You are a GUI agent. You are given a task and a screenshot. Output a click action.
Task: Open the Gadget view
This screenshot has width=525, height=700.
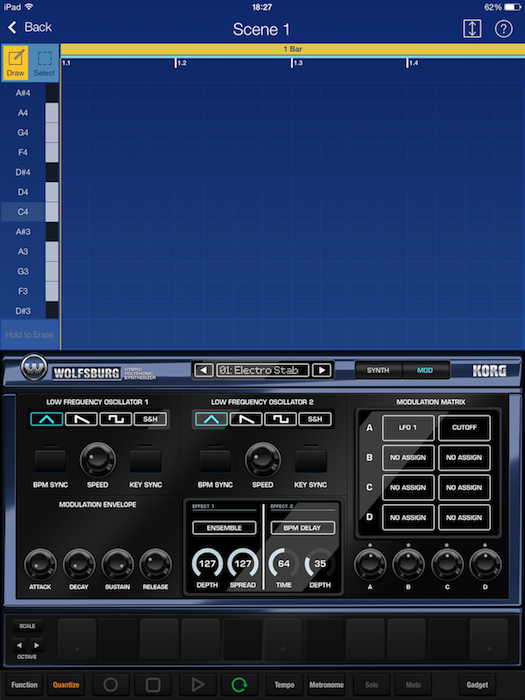[x=477, y=685]
